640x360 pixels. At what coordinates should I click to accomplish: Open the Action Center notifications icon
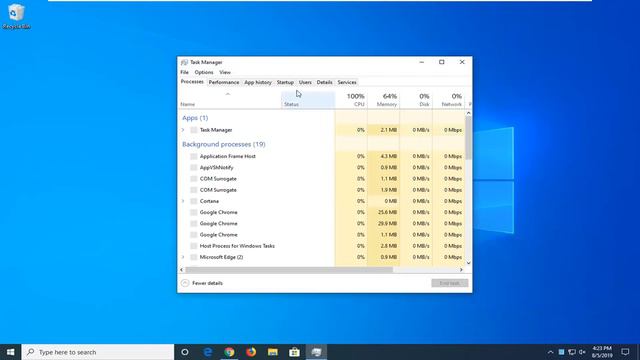tap(625, 352)
